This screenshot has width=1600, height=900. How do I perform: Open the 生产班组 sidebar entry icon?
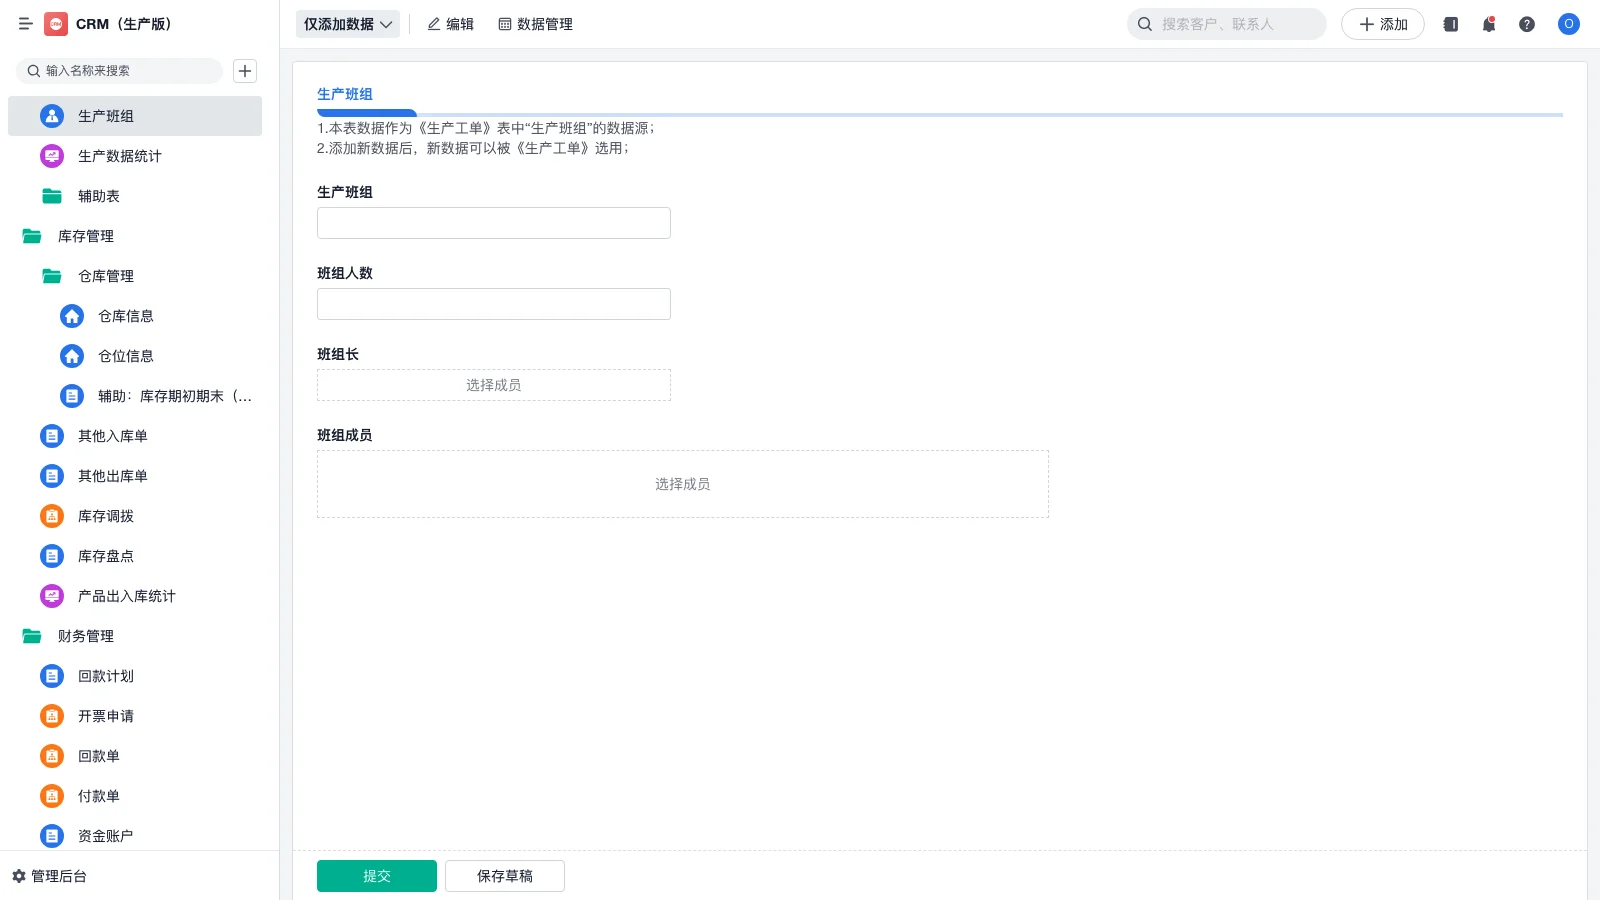(x=51, y=116)
